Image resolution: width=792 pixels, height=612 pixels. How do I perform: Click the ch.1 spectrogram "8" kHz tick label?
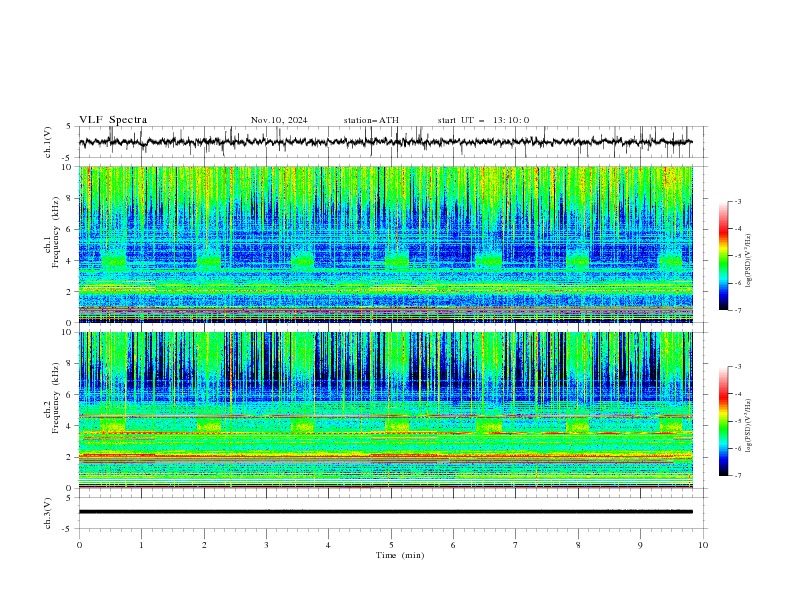tap(70, 198)
